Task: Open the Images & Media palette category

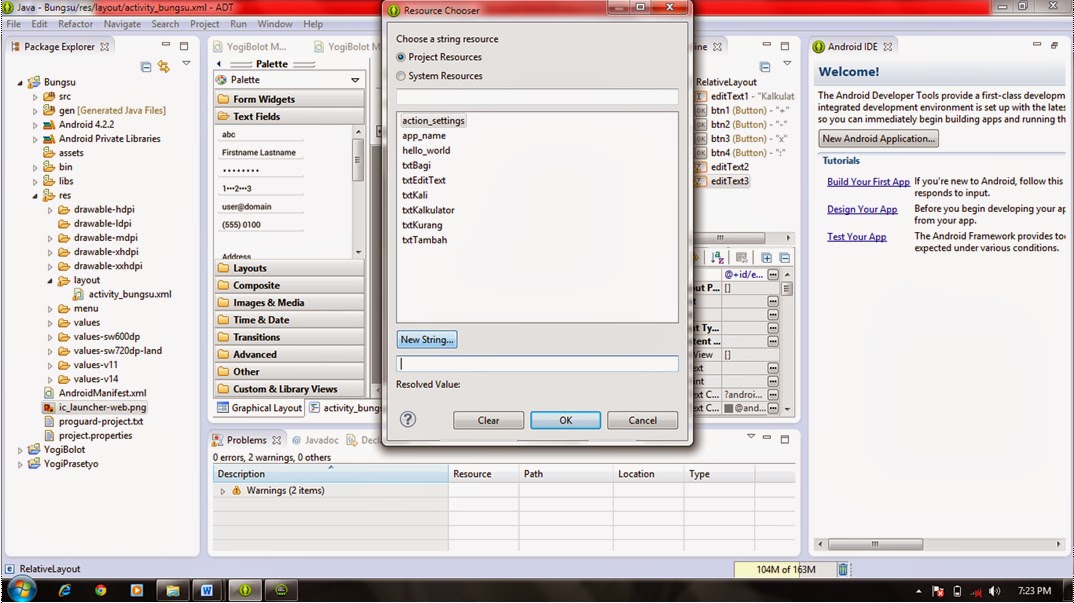Action: click(289, 302)
